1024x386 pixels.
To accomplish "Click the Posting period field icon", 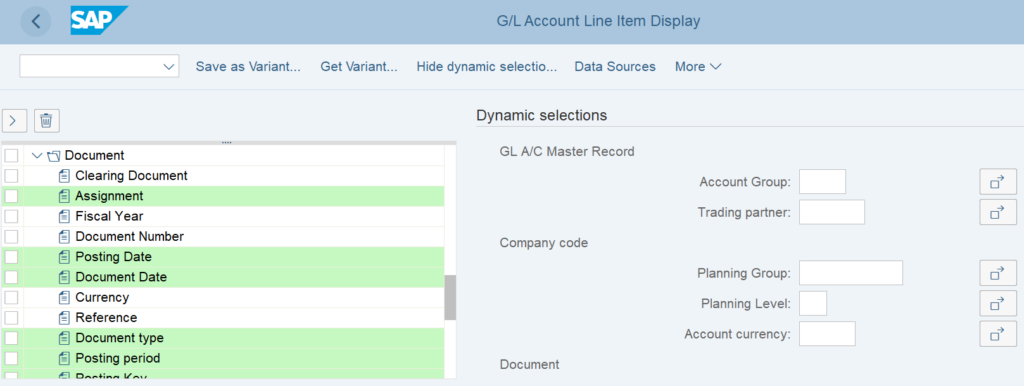I will (64, 359).
